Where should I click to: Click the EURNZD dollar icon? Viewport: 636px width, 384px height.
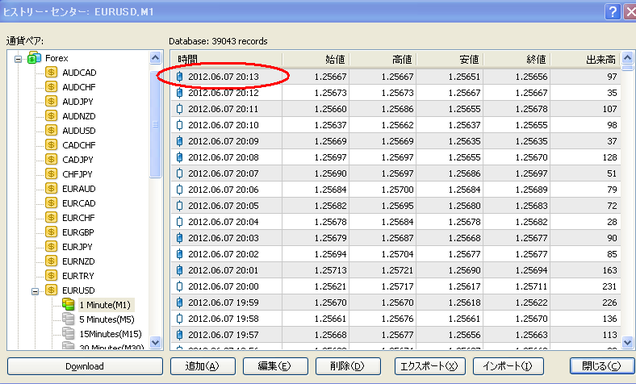(x=51, y=261)
